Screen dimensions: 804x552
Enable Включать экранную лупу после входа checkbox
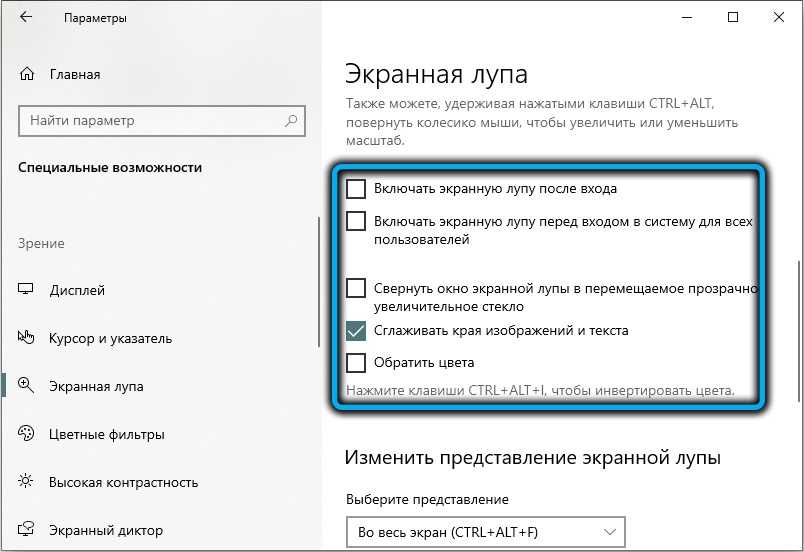pos(356,188)
